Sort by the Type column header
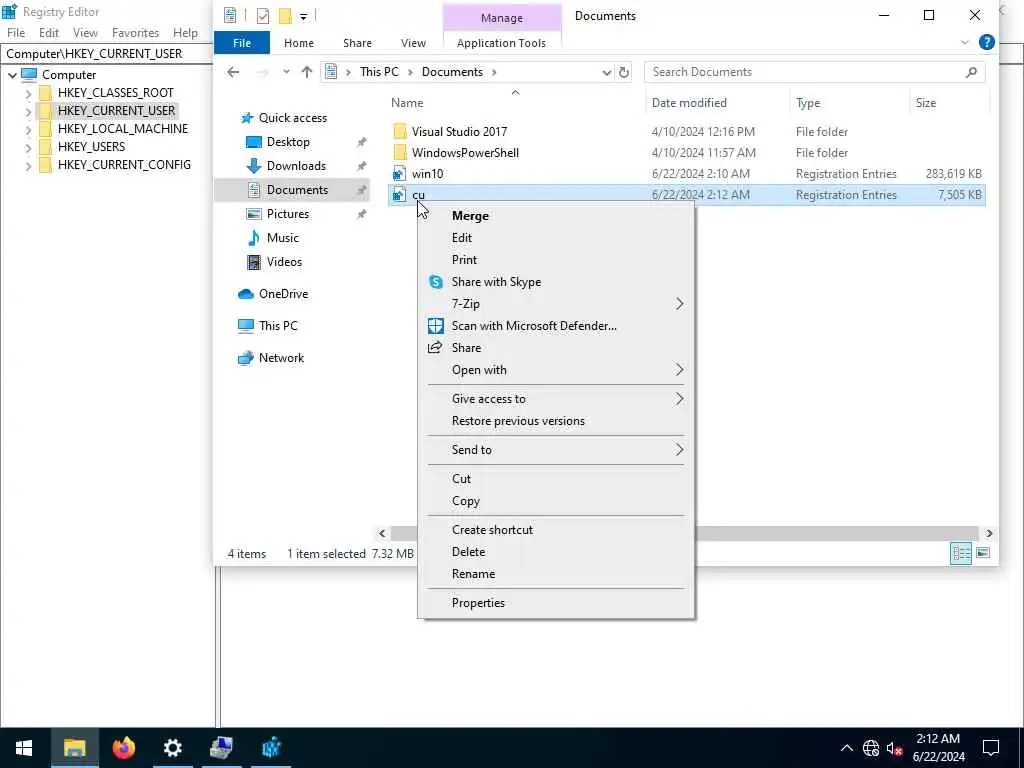 tap(807, 103)
